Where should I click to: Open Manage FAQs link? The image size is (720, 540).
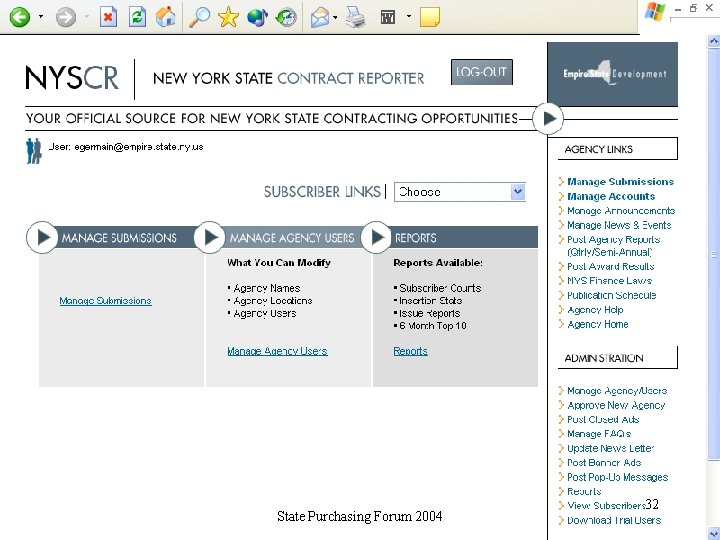pos(599,433)
